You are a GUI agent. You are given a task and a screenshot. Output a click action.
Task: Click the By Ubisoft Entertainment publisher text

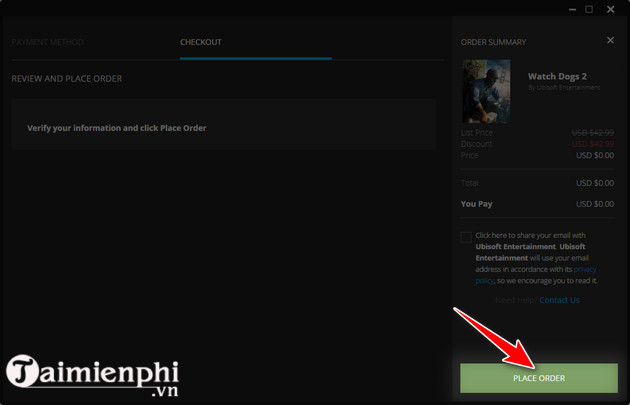point(564,88)
